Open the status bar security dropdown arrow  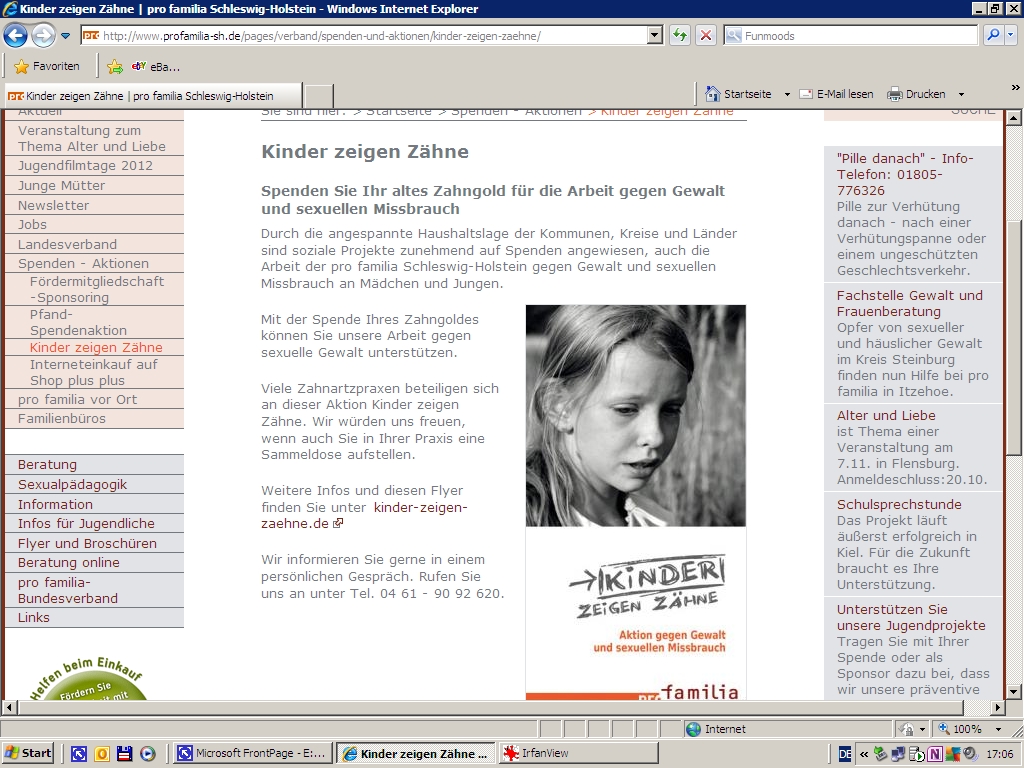(922, 729)
